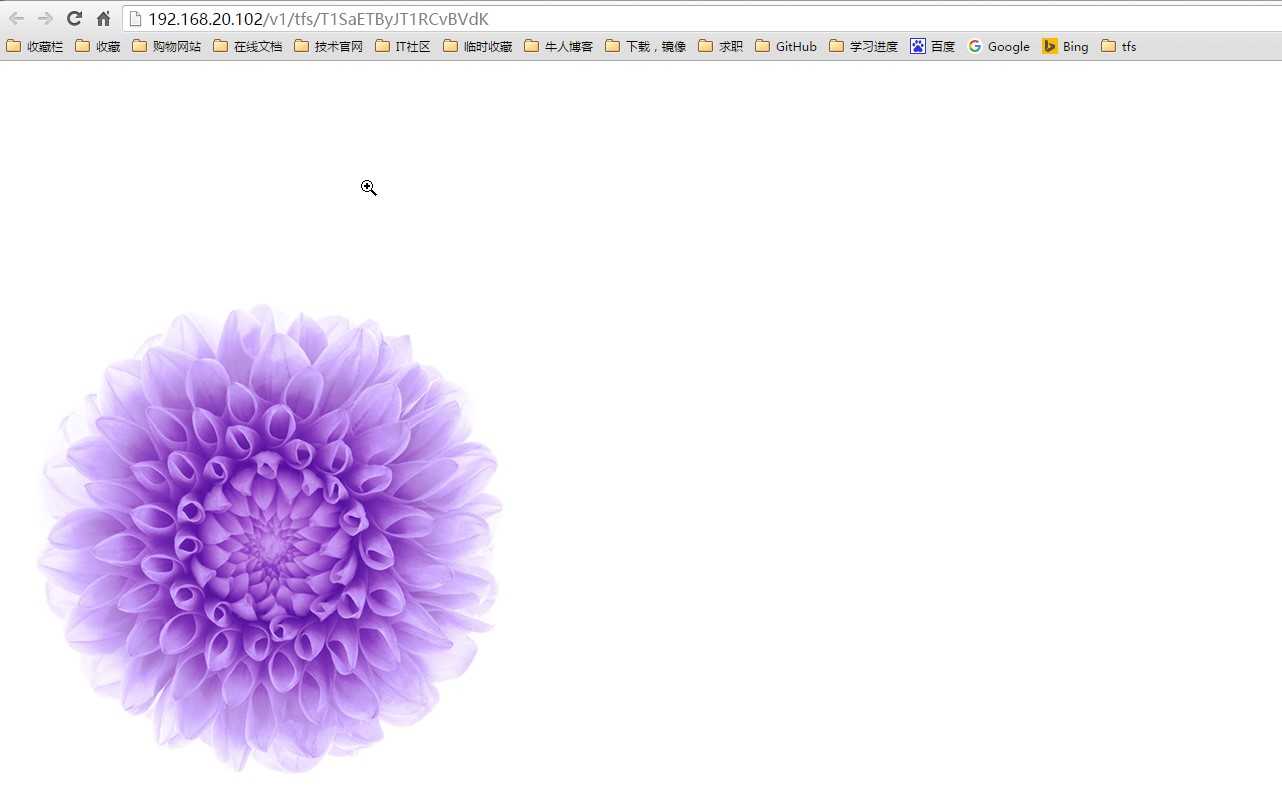Go back to the previous page
Viewport: 1282px width, 789px height.
click(x=16, y=18)
